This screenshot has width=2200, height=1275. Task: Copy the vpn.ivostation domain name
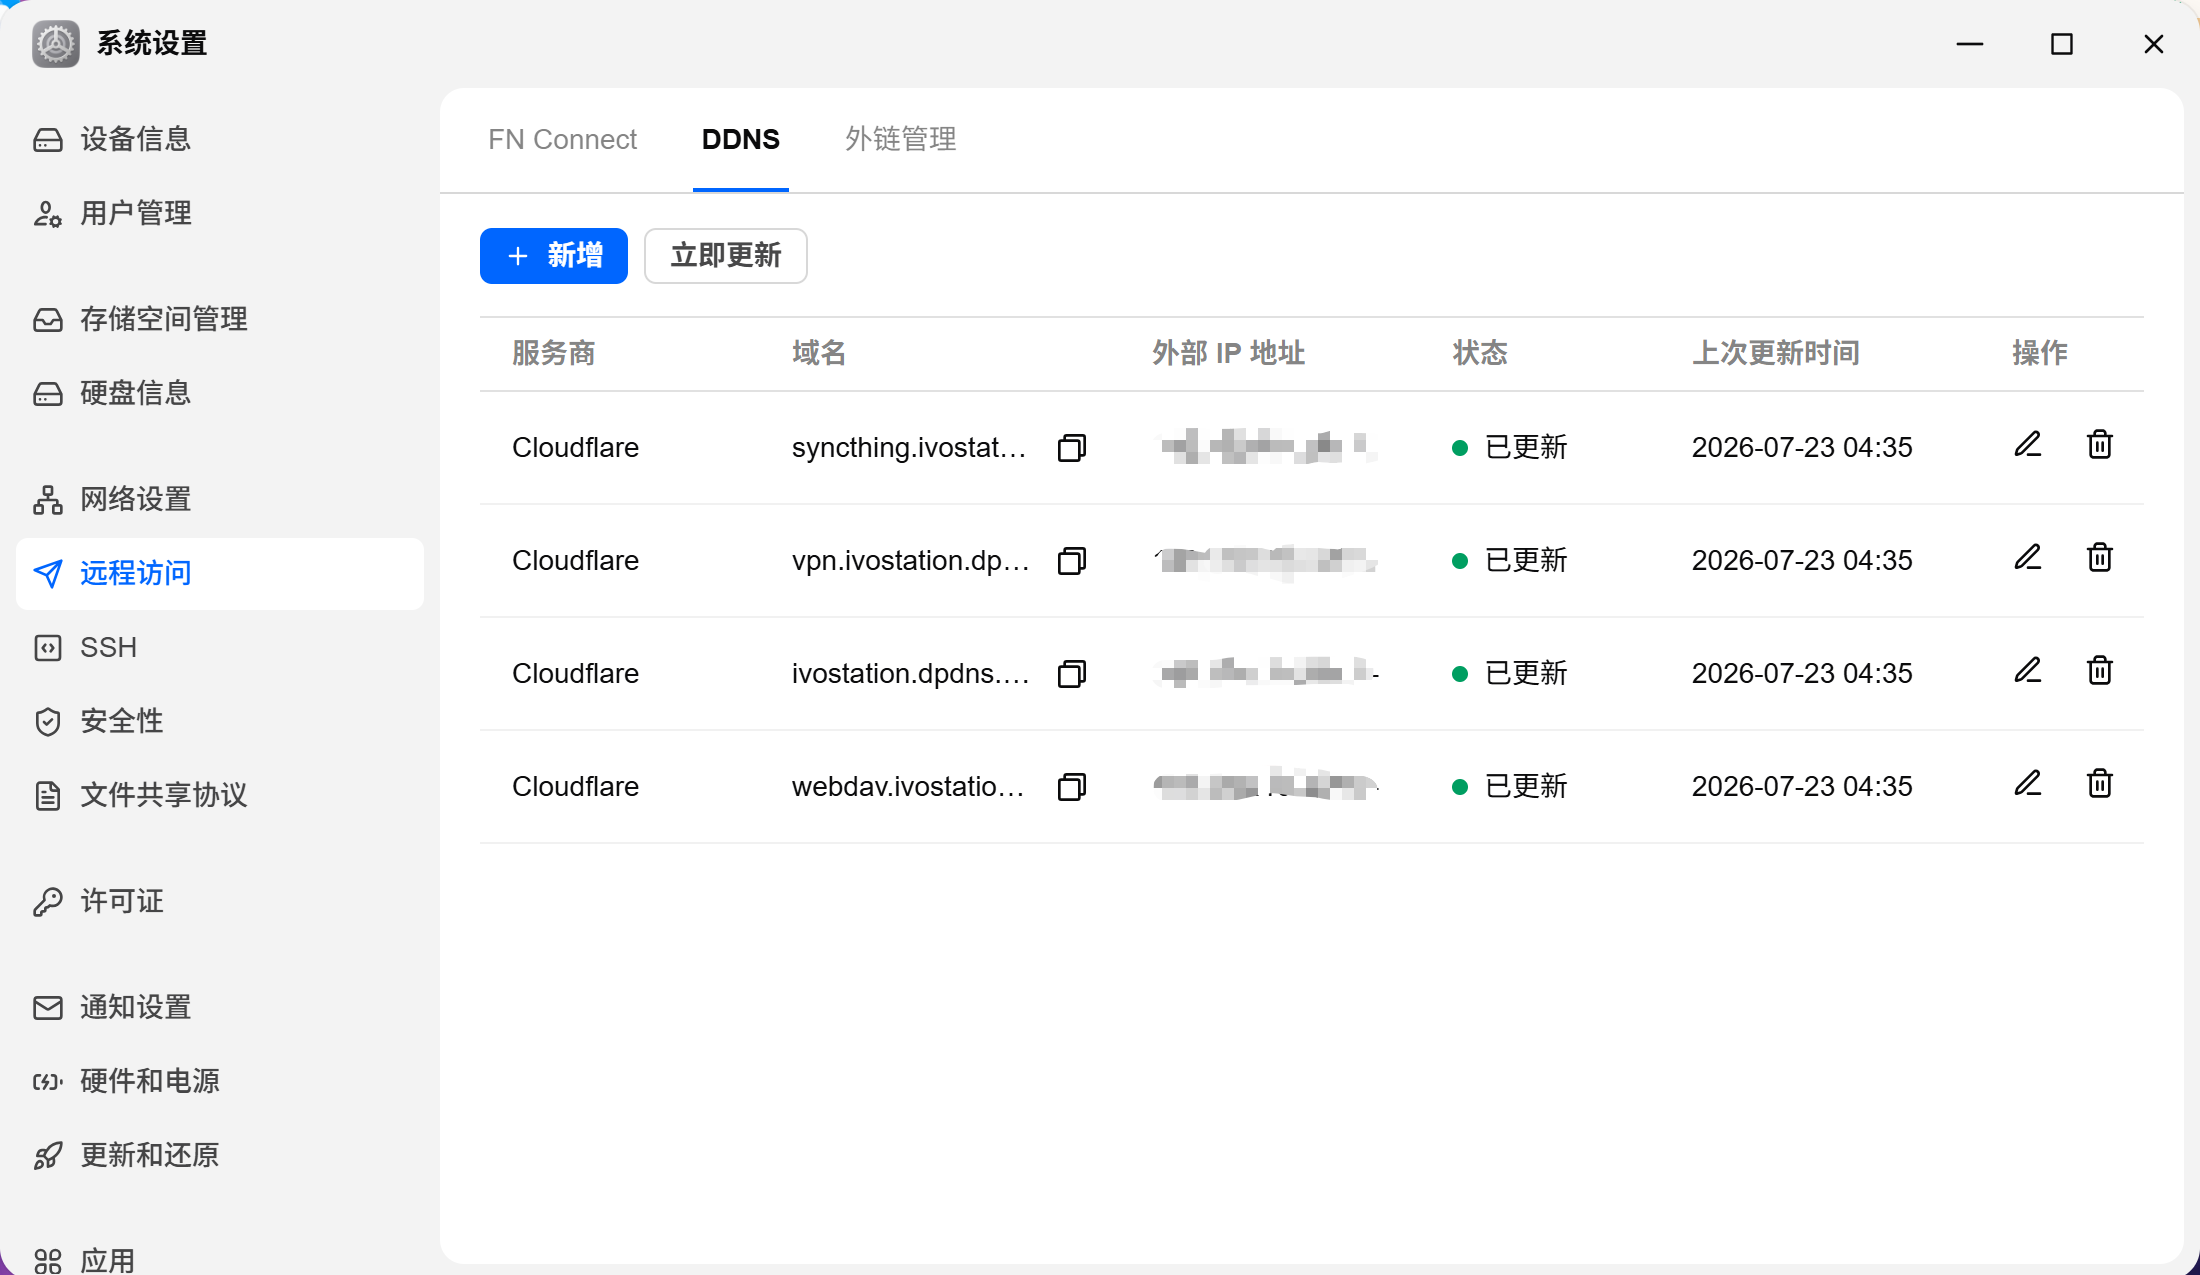pos(1071,560)
